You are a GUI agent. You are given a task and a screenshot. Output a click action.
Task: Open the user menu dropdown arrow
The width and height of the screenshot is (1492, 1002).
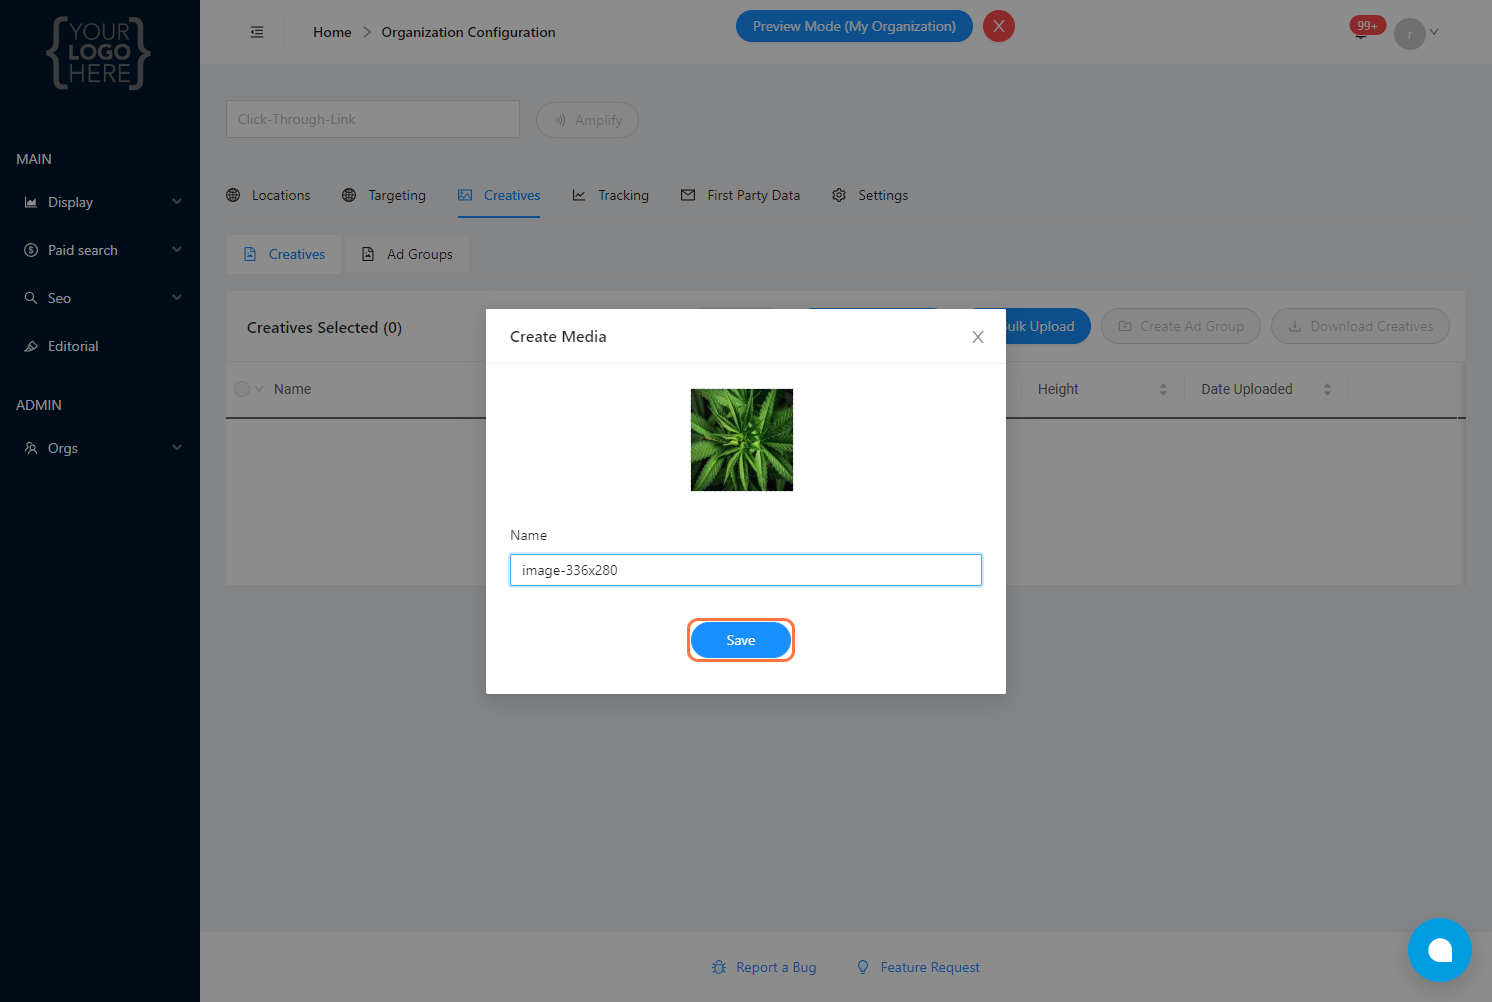pos(1434,32)
